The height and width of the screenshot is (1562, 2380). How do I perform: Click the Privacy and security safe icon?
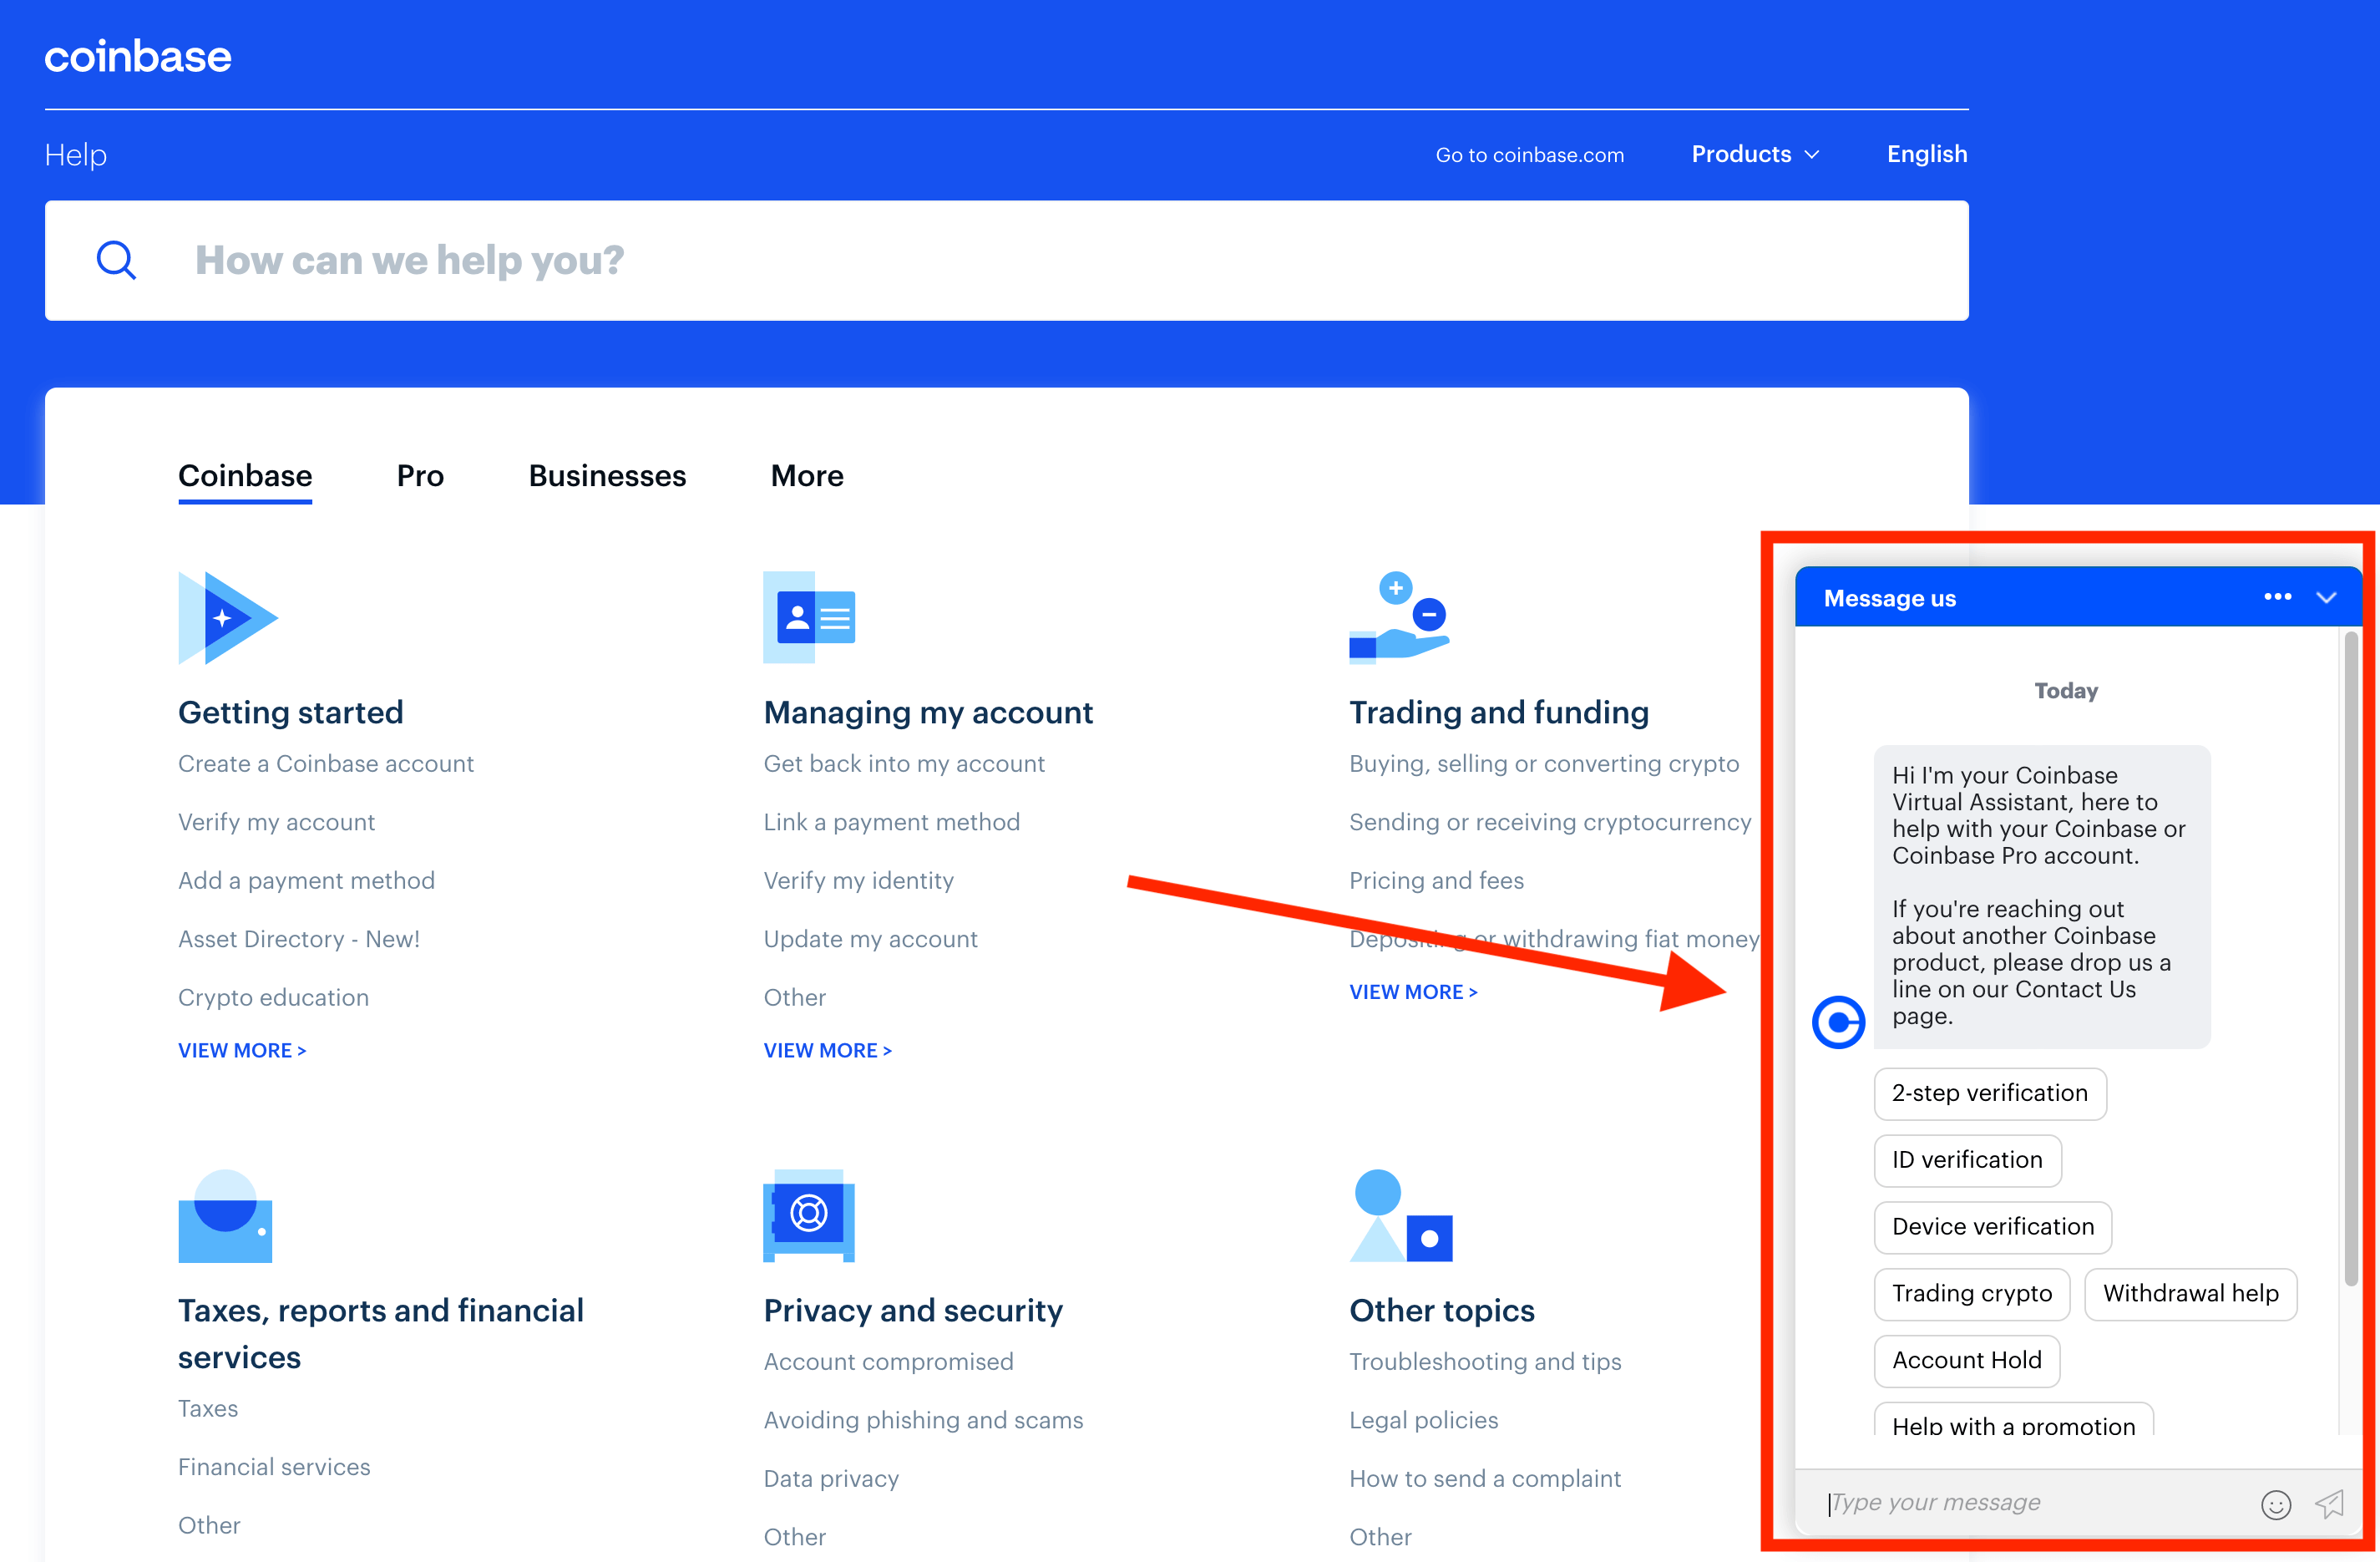[809, 1215]
